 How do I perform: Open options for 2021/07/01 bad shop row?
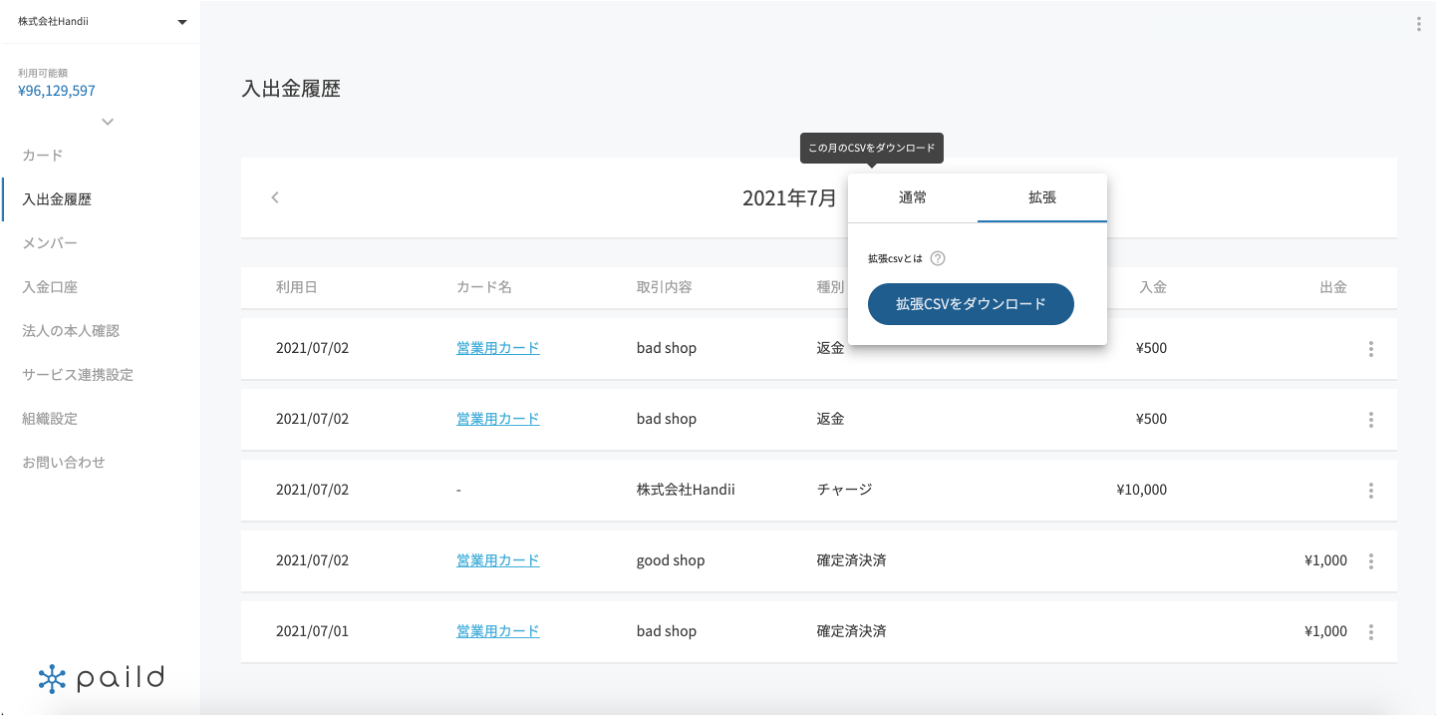(x=1370, y=632)
